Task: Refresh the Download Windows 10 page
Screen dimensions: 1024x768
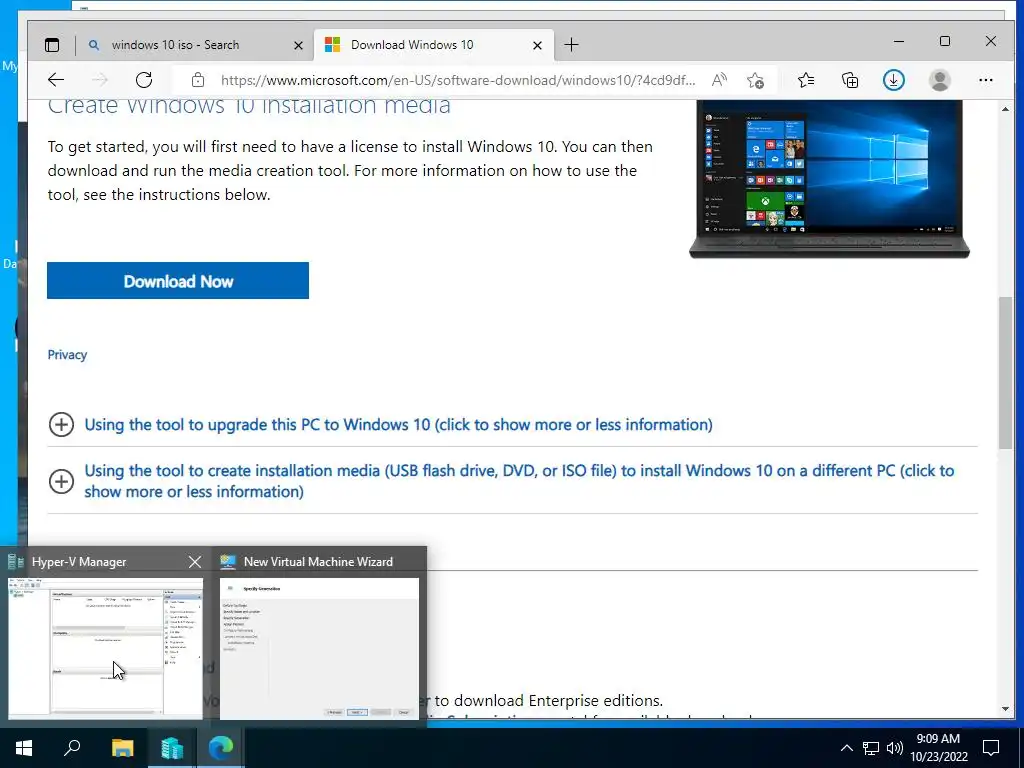Action: 144,80
